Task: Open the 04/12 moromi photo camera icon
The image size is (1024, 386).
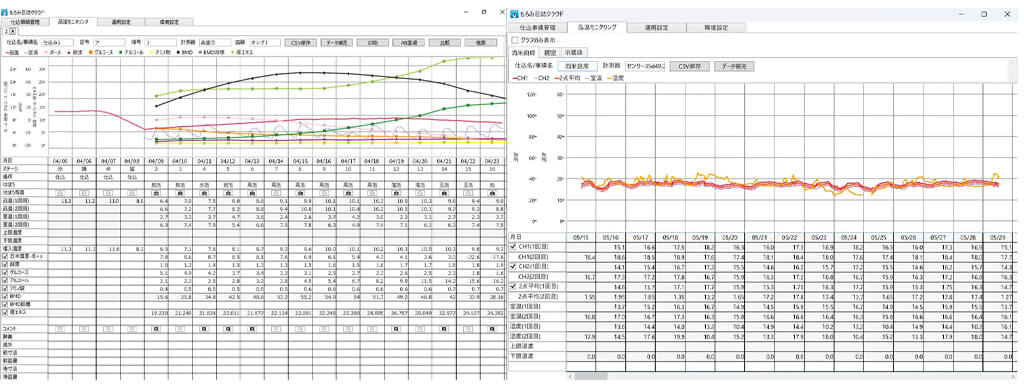Action: point(229,193)
